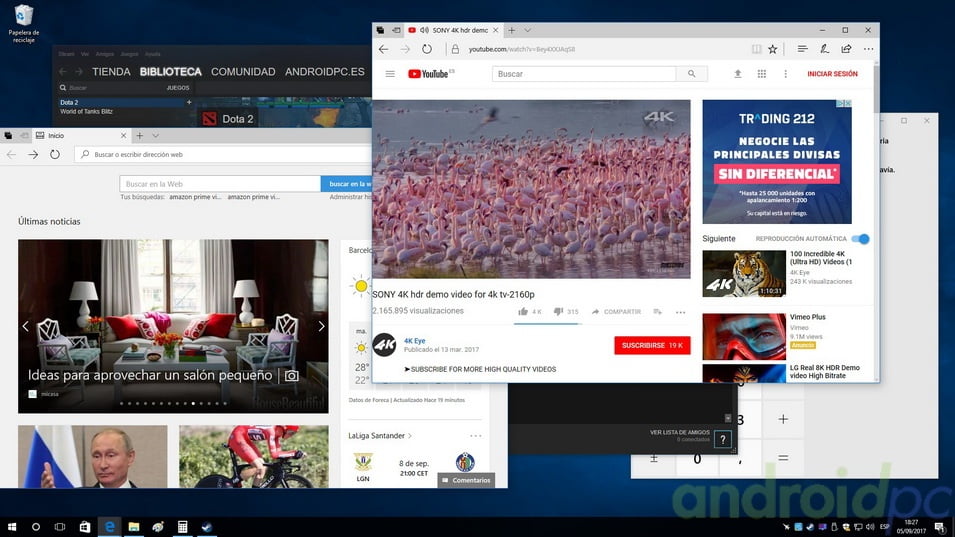Open 100 Incredible 4K tiger video thumbnail
The width and height of the screenshot is (955, 537).
click(x=744, y=274)
